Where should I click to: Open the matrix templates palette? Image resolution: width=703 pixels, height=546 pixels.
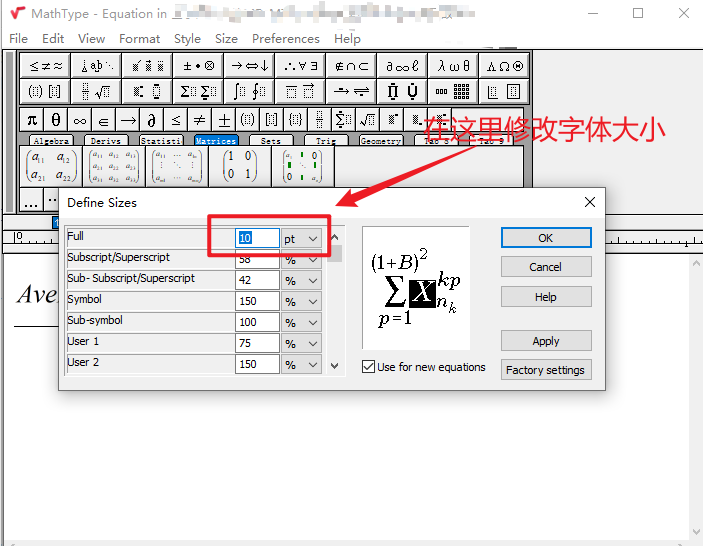[x=453, y=91]
